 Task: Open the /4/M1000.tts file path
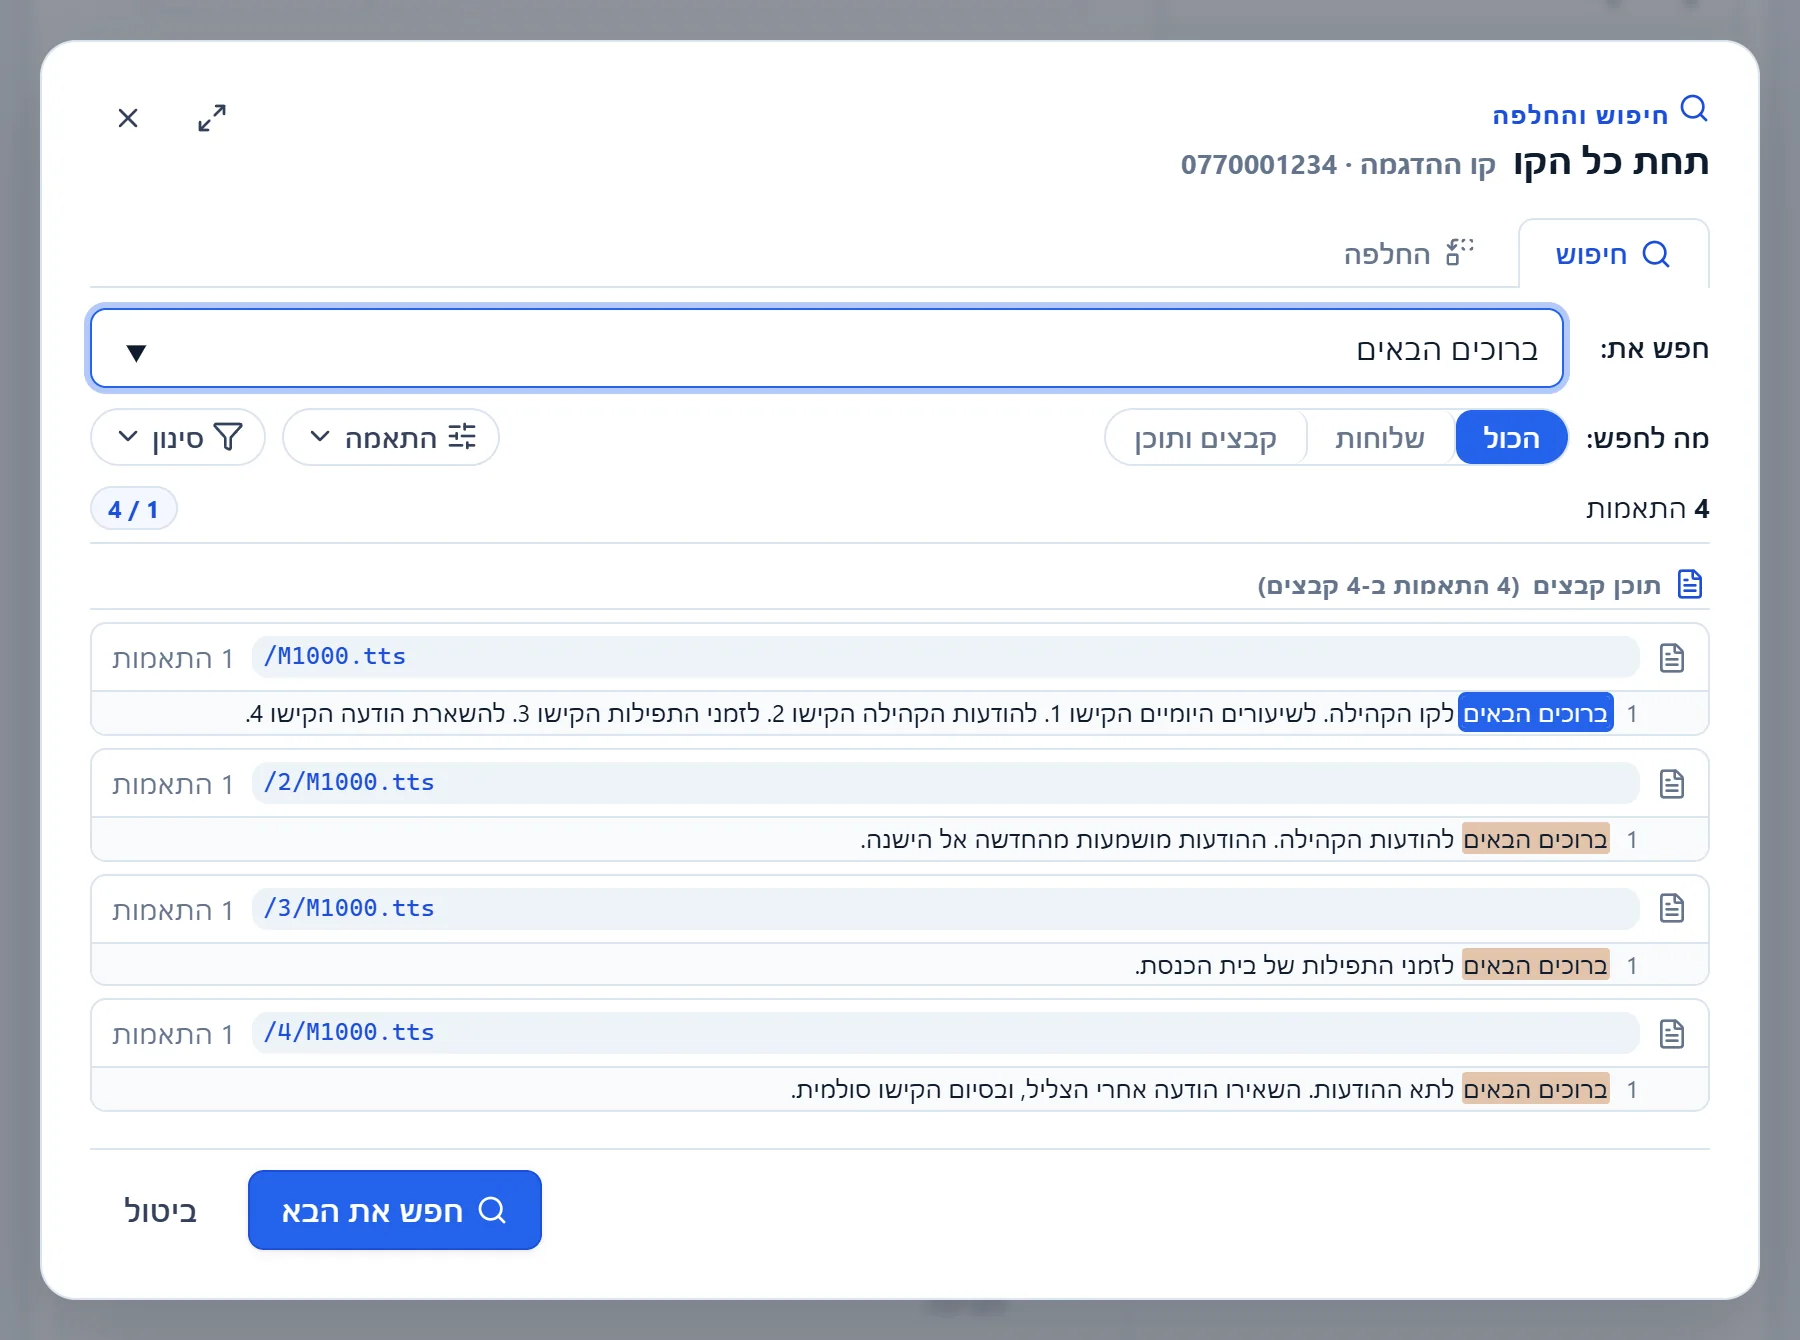(x=945, y=1033)
